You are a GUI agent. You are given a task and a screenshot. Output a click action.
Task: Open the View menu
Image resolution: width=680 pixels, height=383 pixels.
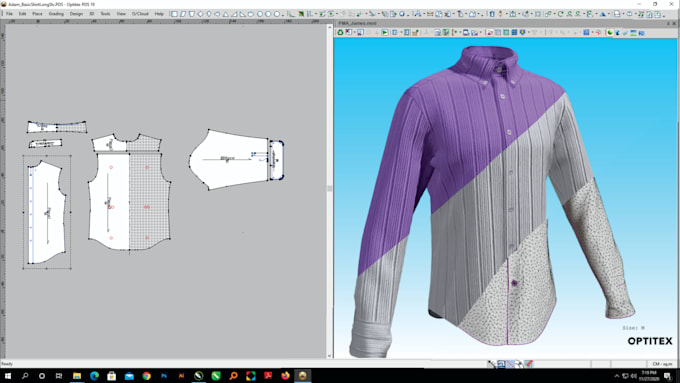point(121,14)
